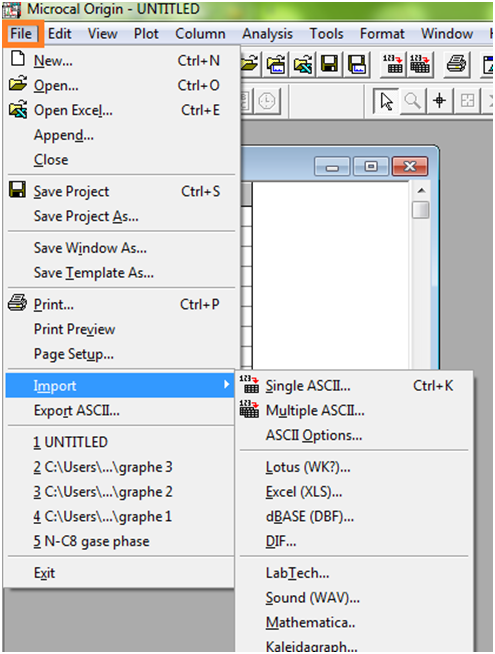495x654 pixels.
Task: Open the Analysis menu
Action: [x=267, y=34]
